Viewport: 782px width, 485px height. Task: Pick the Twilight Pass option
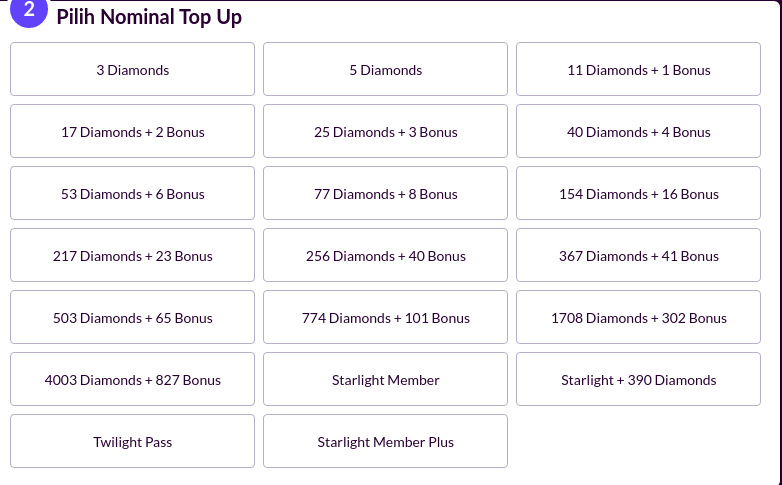(133, 442)
